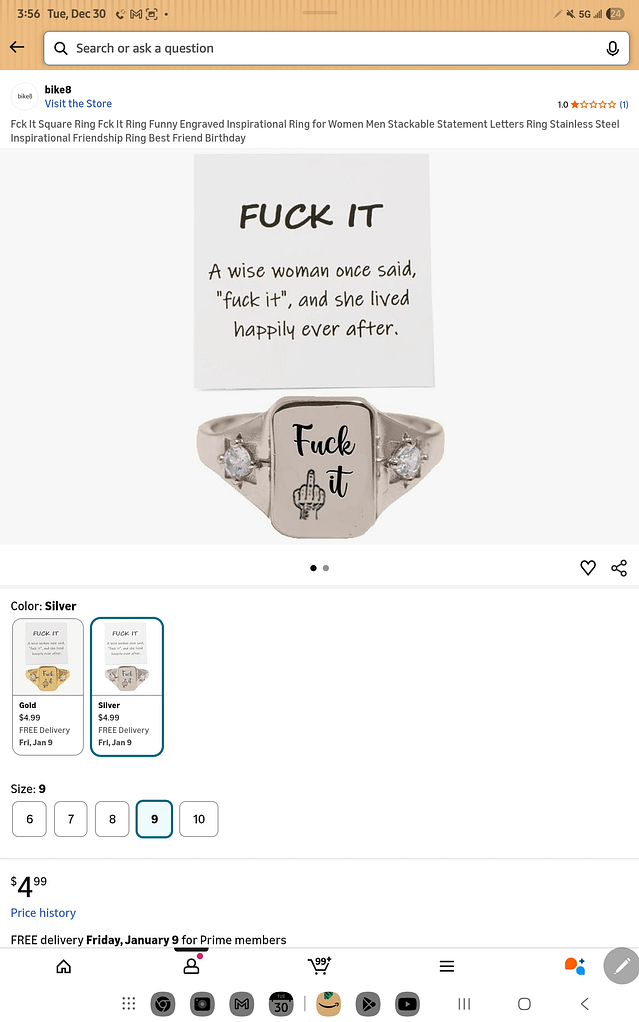Add the ring to wishlist with heart icon
This screenshot has height=1022, width=639.
pyautogui.click(x=587, y=568)
